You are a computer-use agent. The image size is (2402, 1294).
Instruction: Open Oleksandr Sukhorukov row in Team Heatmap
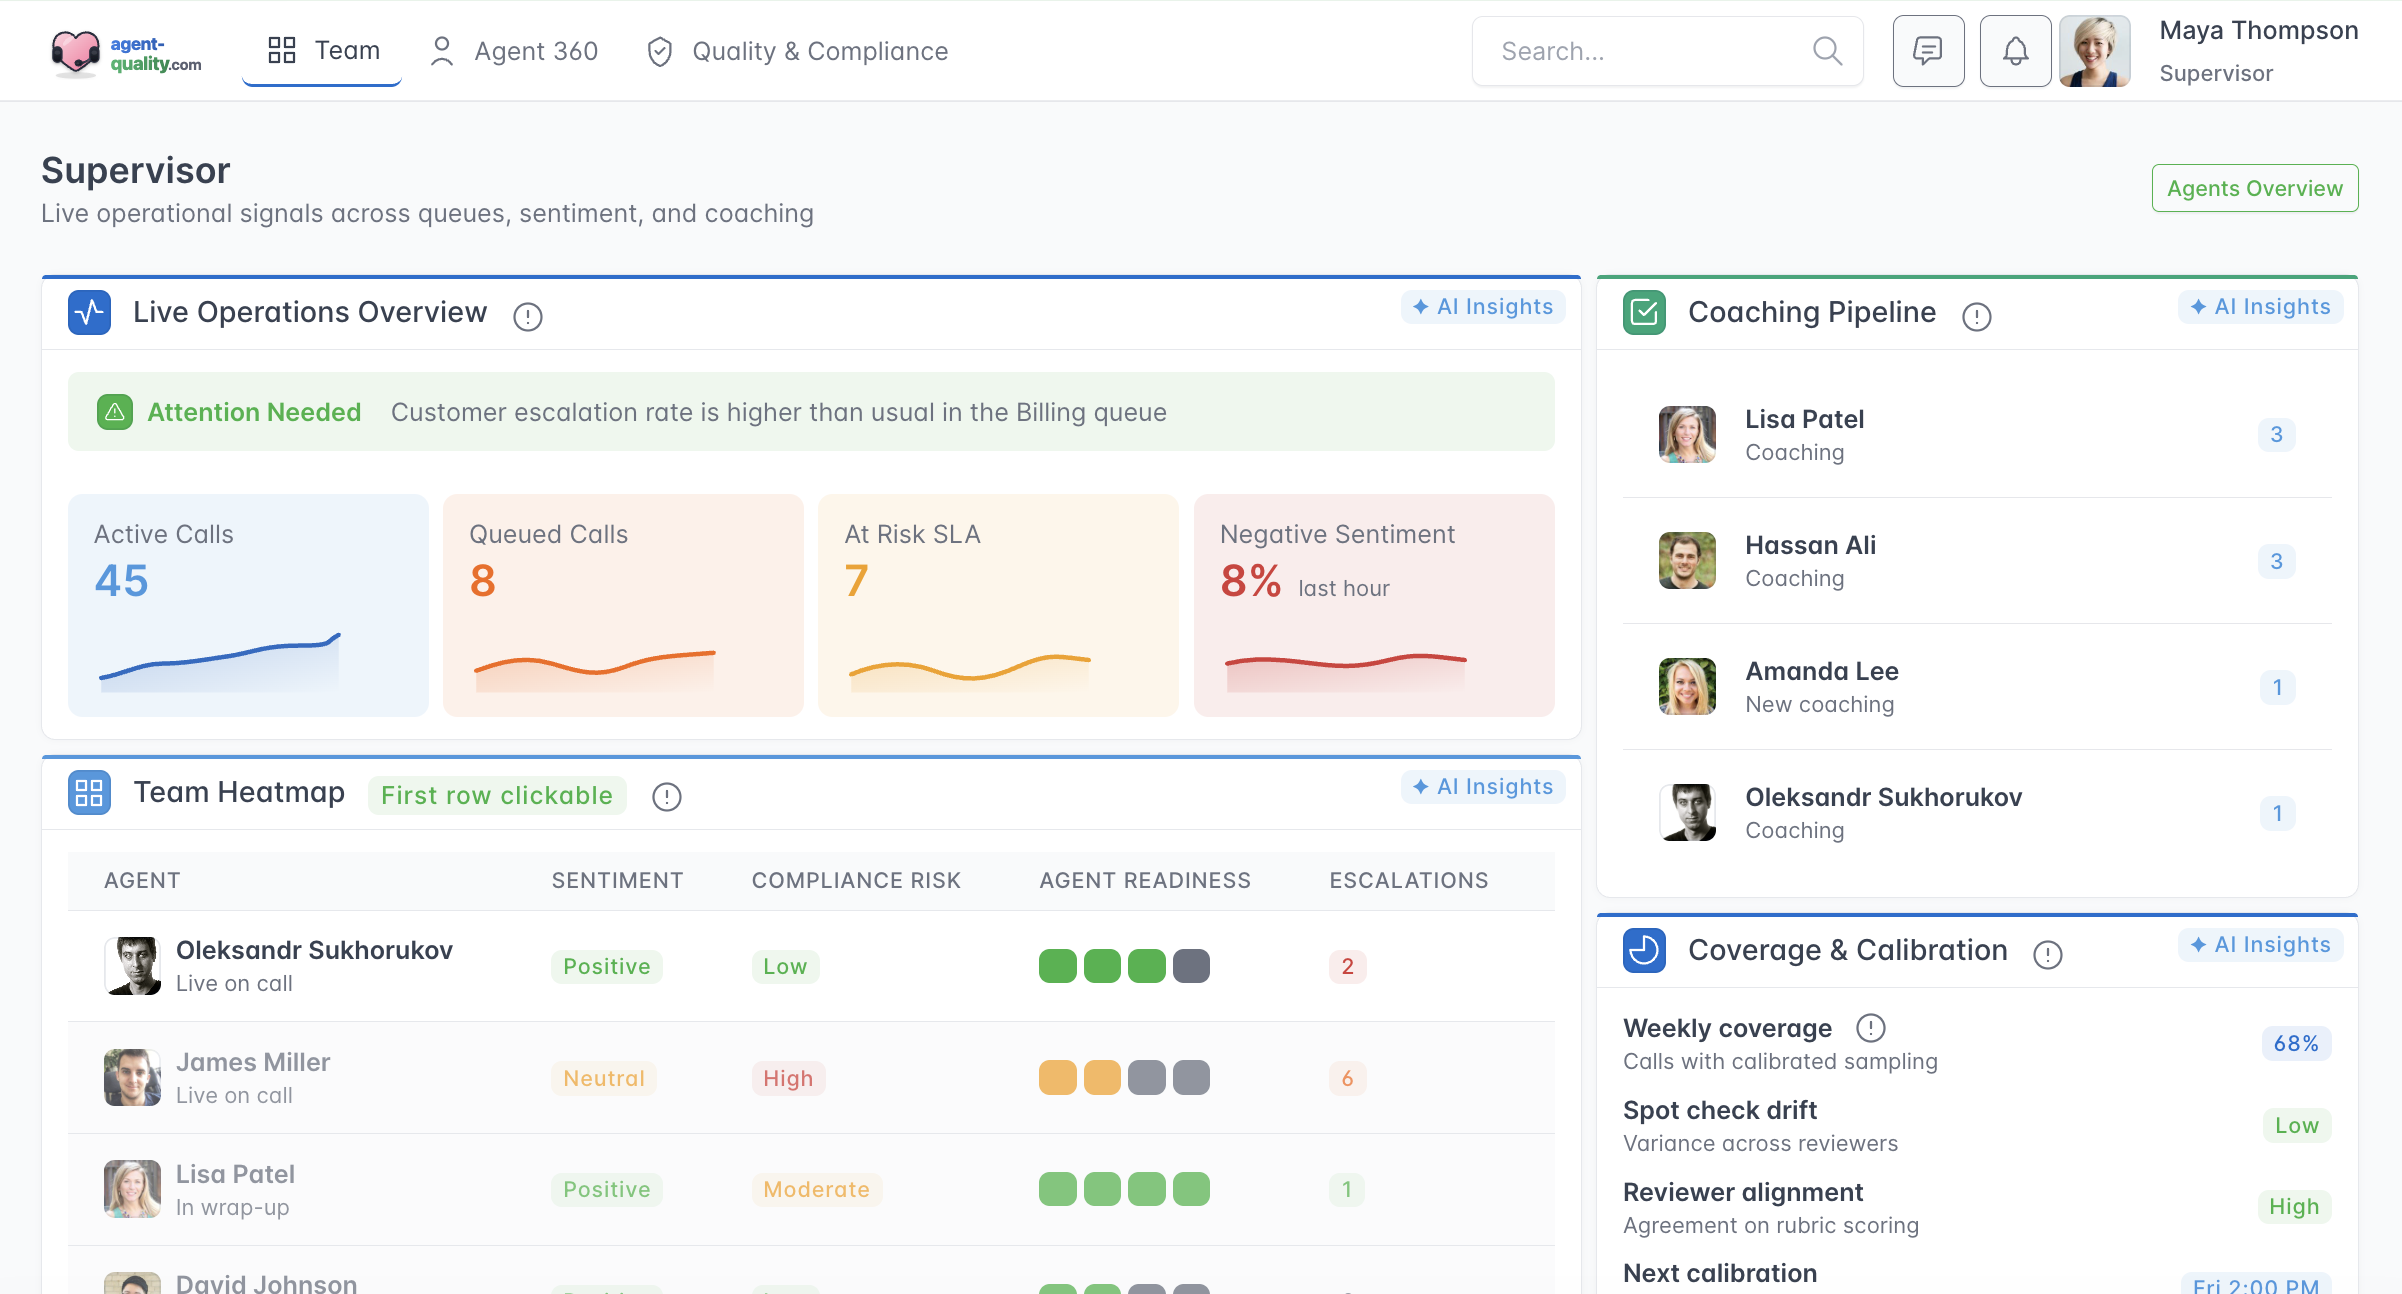(x=314, y=965)
